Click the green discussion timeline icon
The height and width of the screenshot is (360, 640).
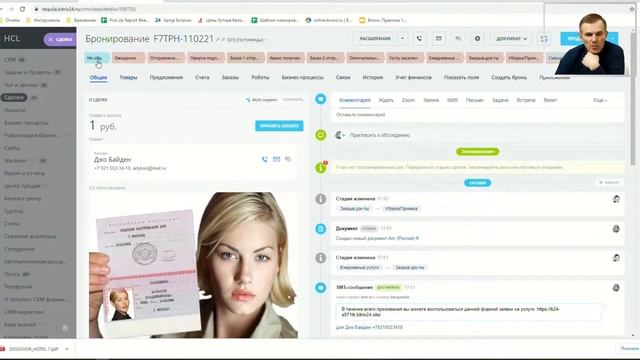(x=321, y=135)
